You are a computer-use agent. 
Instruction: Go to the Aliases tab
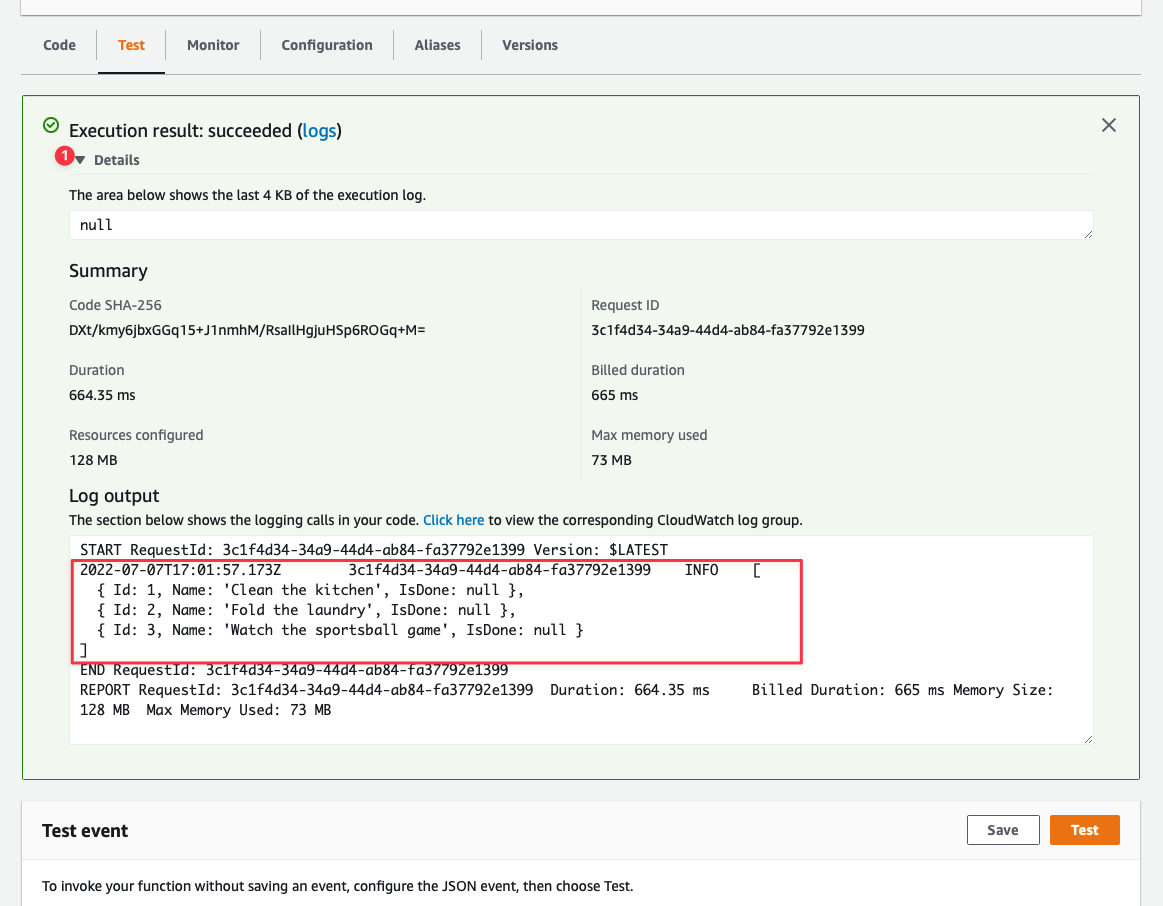tap(438, 45)
